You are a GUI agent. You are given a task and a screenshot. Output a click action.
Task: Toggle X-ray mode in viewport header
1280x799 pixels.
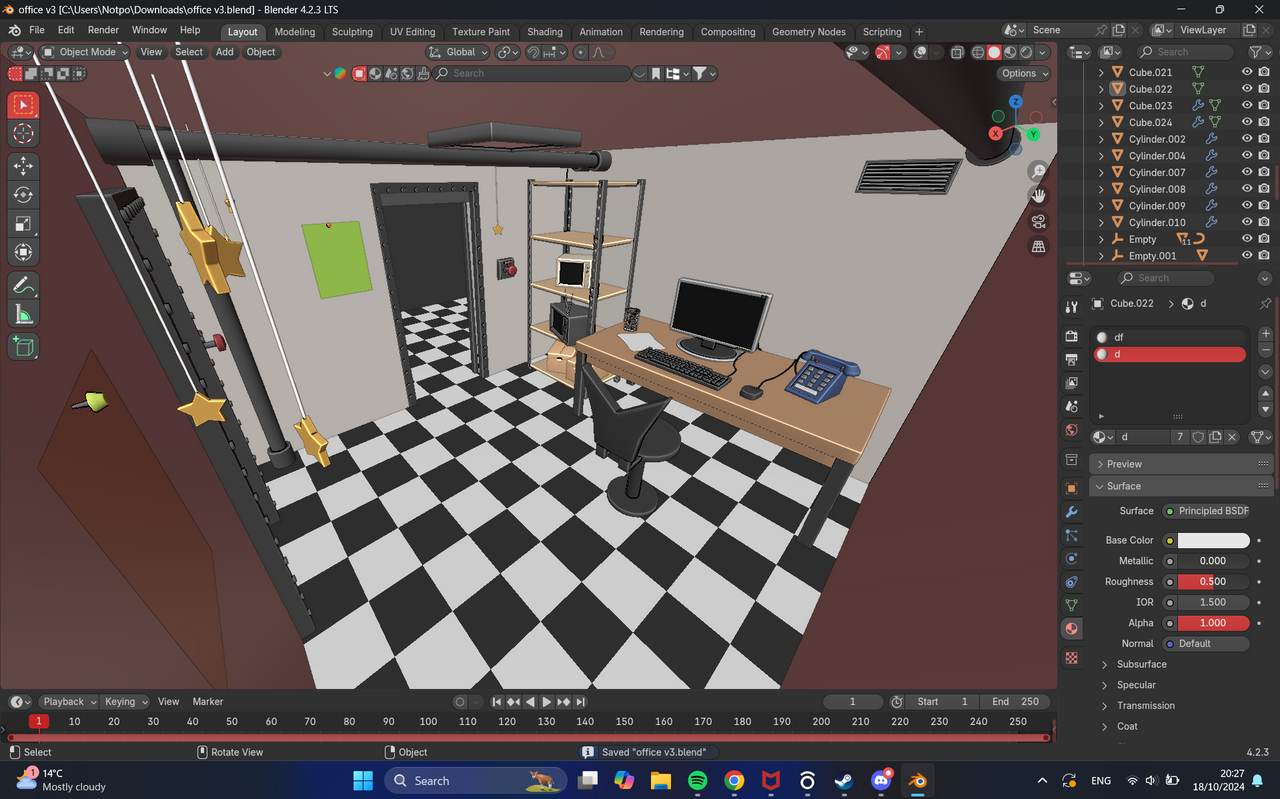(x=957, y=52)
